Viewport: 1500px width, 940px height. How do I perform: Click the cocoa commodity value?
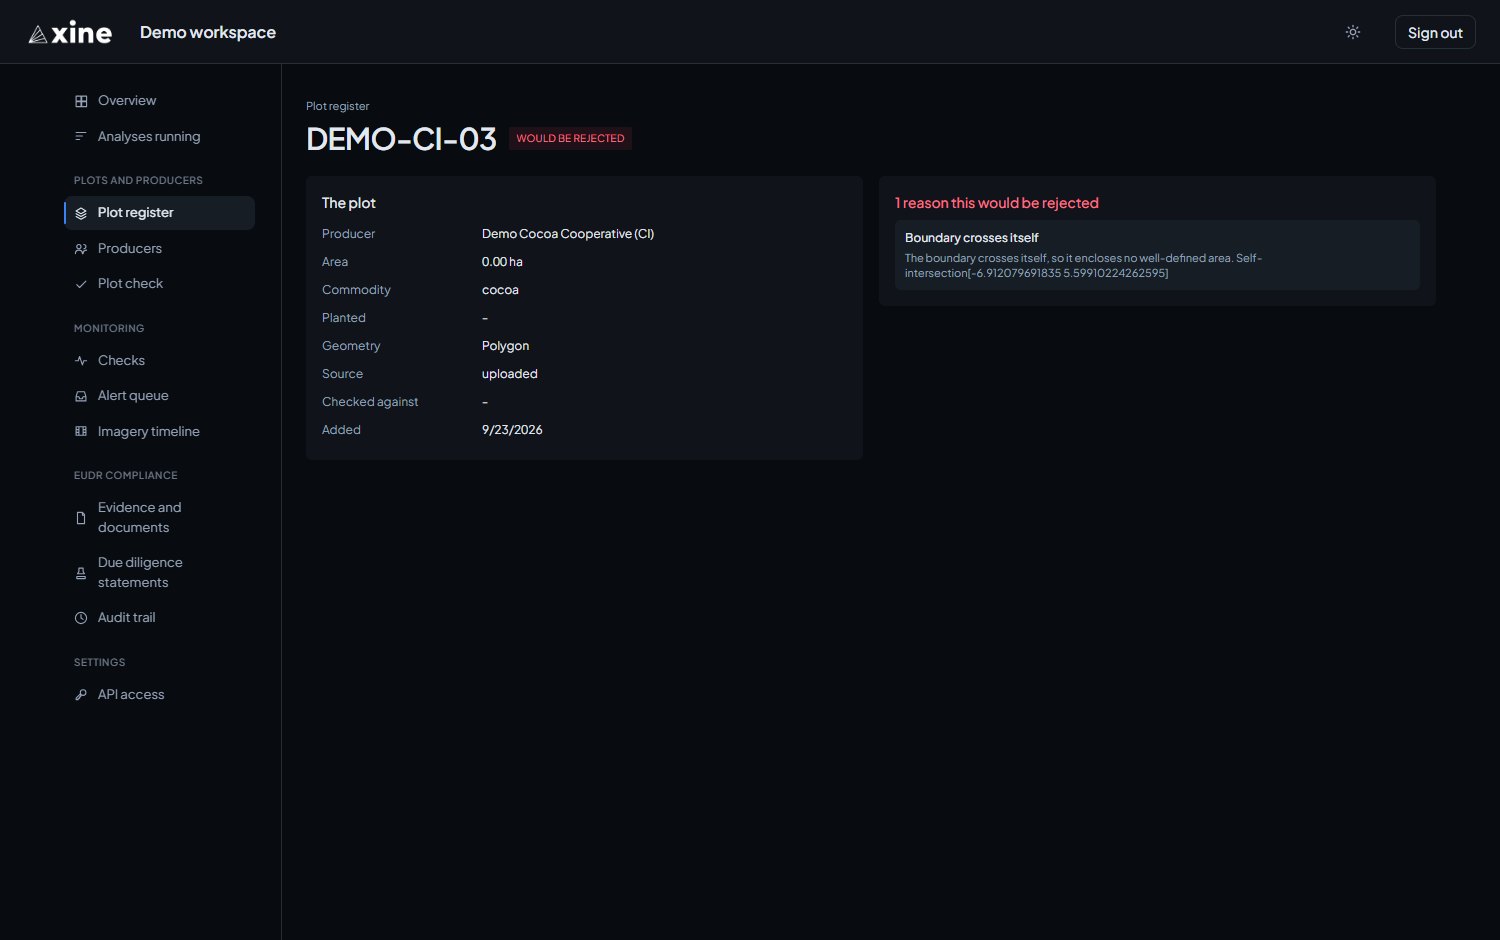tap(500, 290)
